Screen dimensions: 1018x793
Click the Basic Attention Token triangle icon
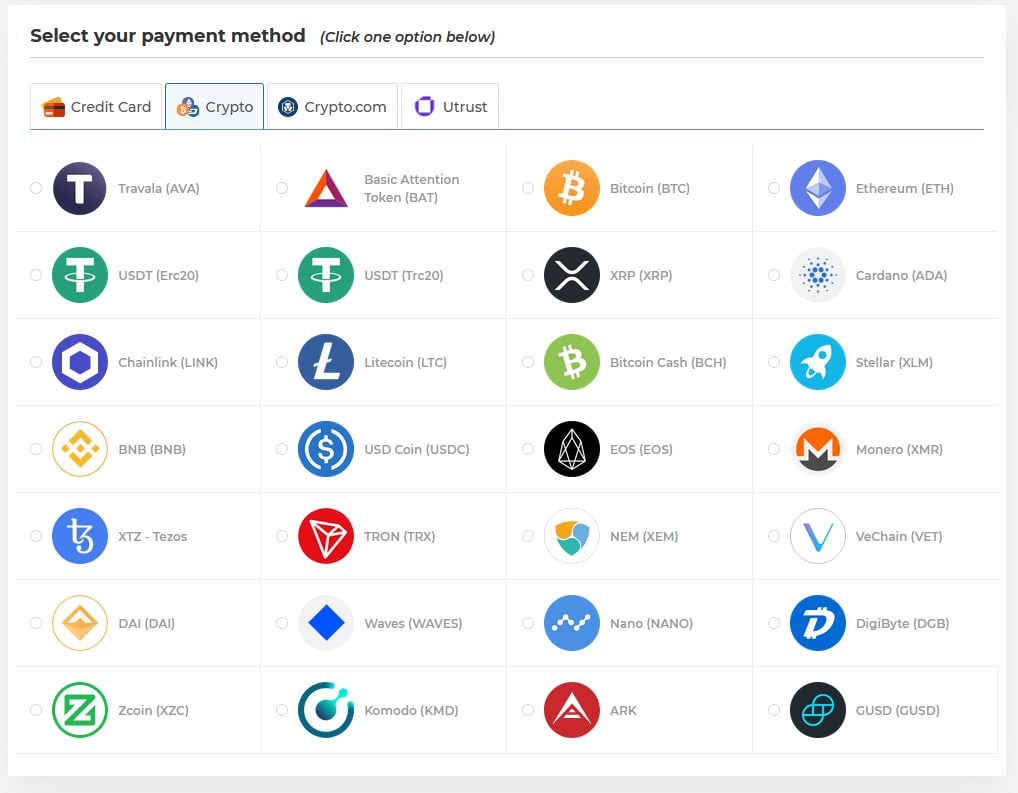(326, 188)
